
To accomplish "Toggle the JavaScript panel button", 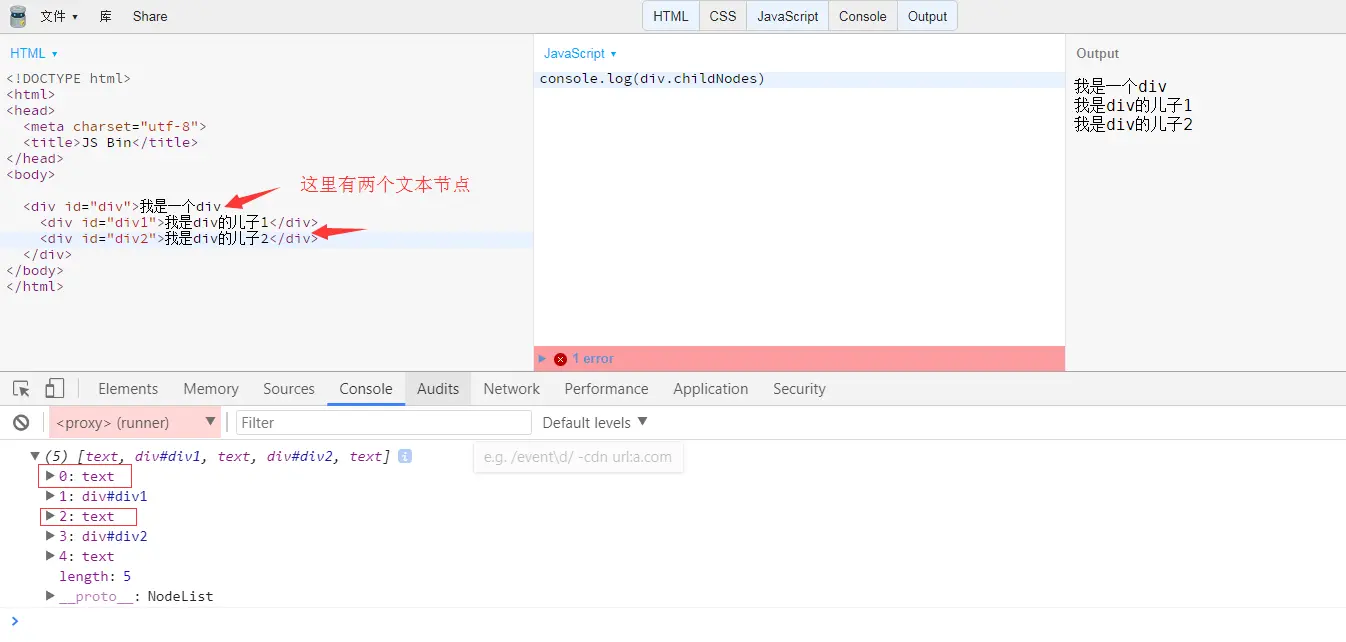I will (x=788, y=16).
